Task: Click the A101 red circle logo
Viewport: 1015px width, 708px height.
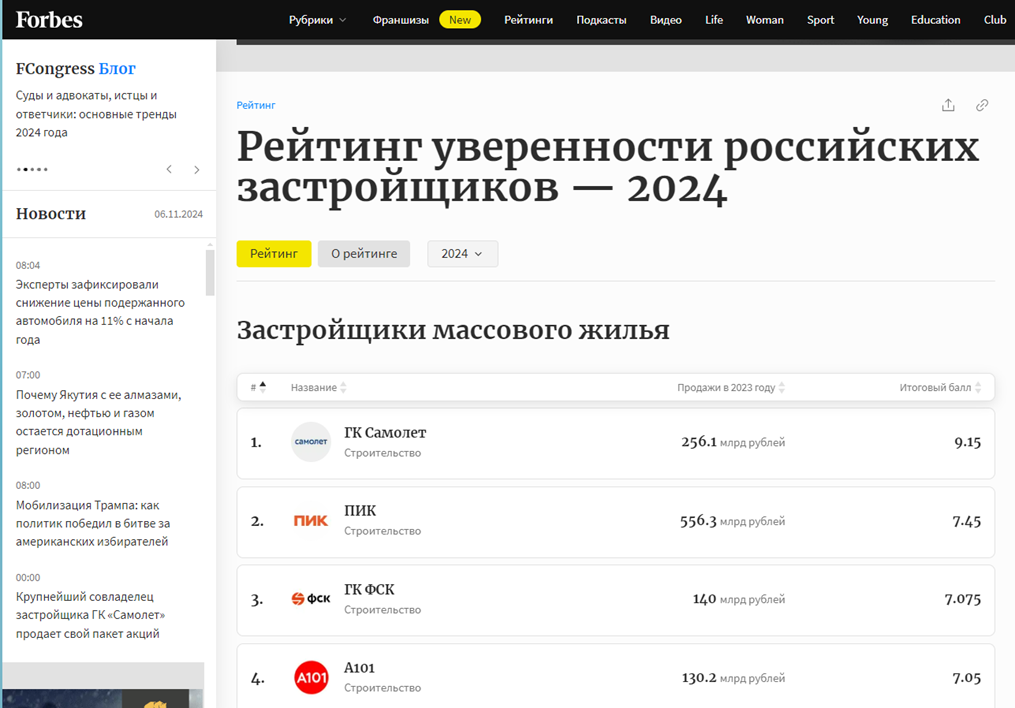Action: click(311, 678)
